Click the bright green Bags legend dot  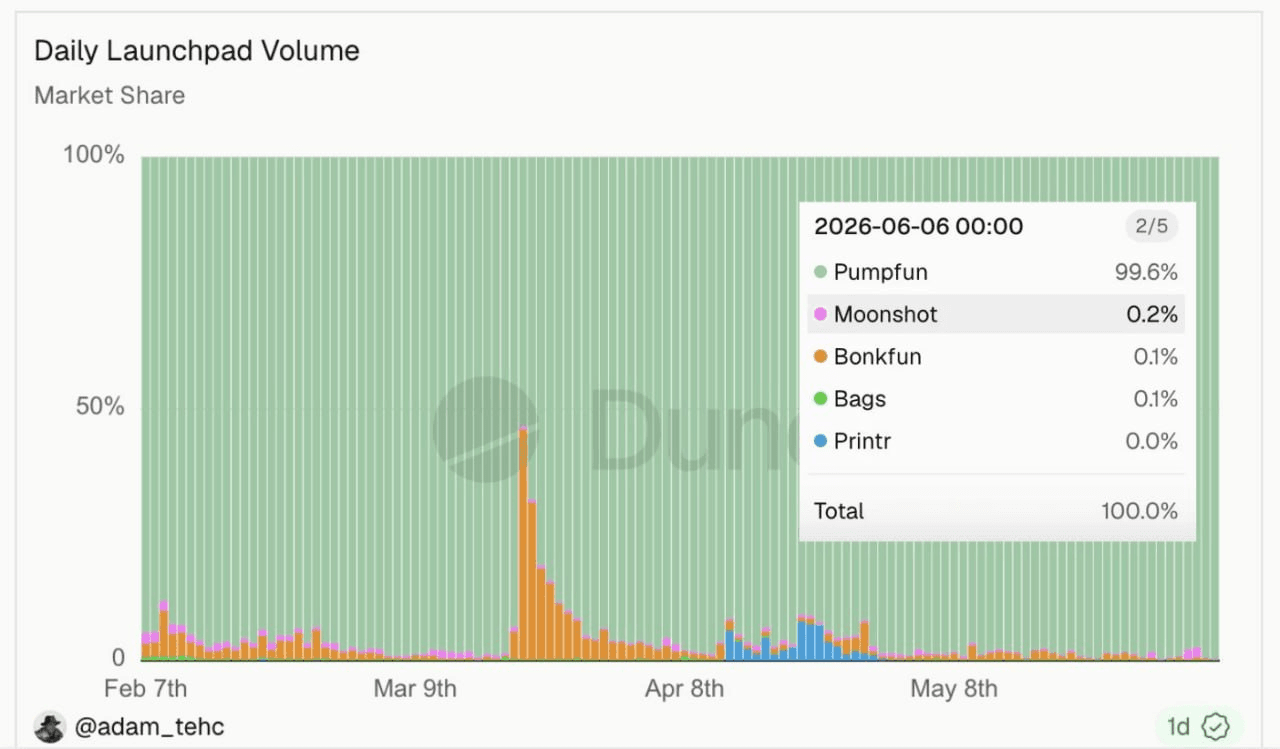tap(820, 399)
